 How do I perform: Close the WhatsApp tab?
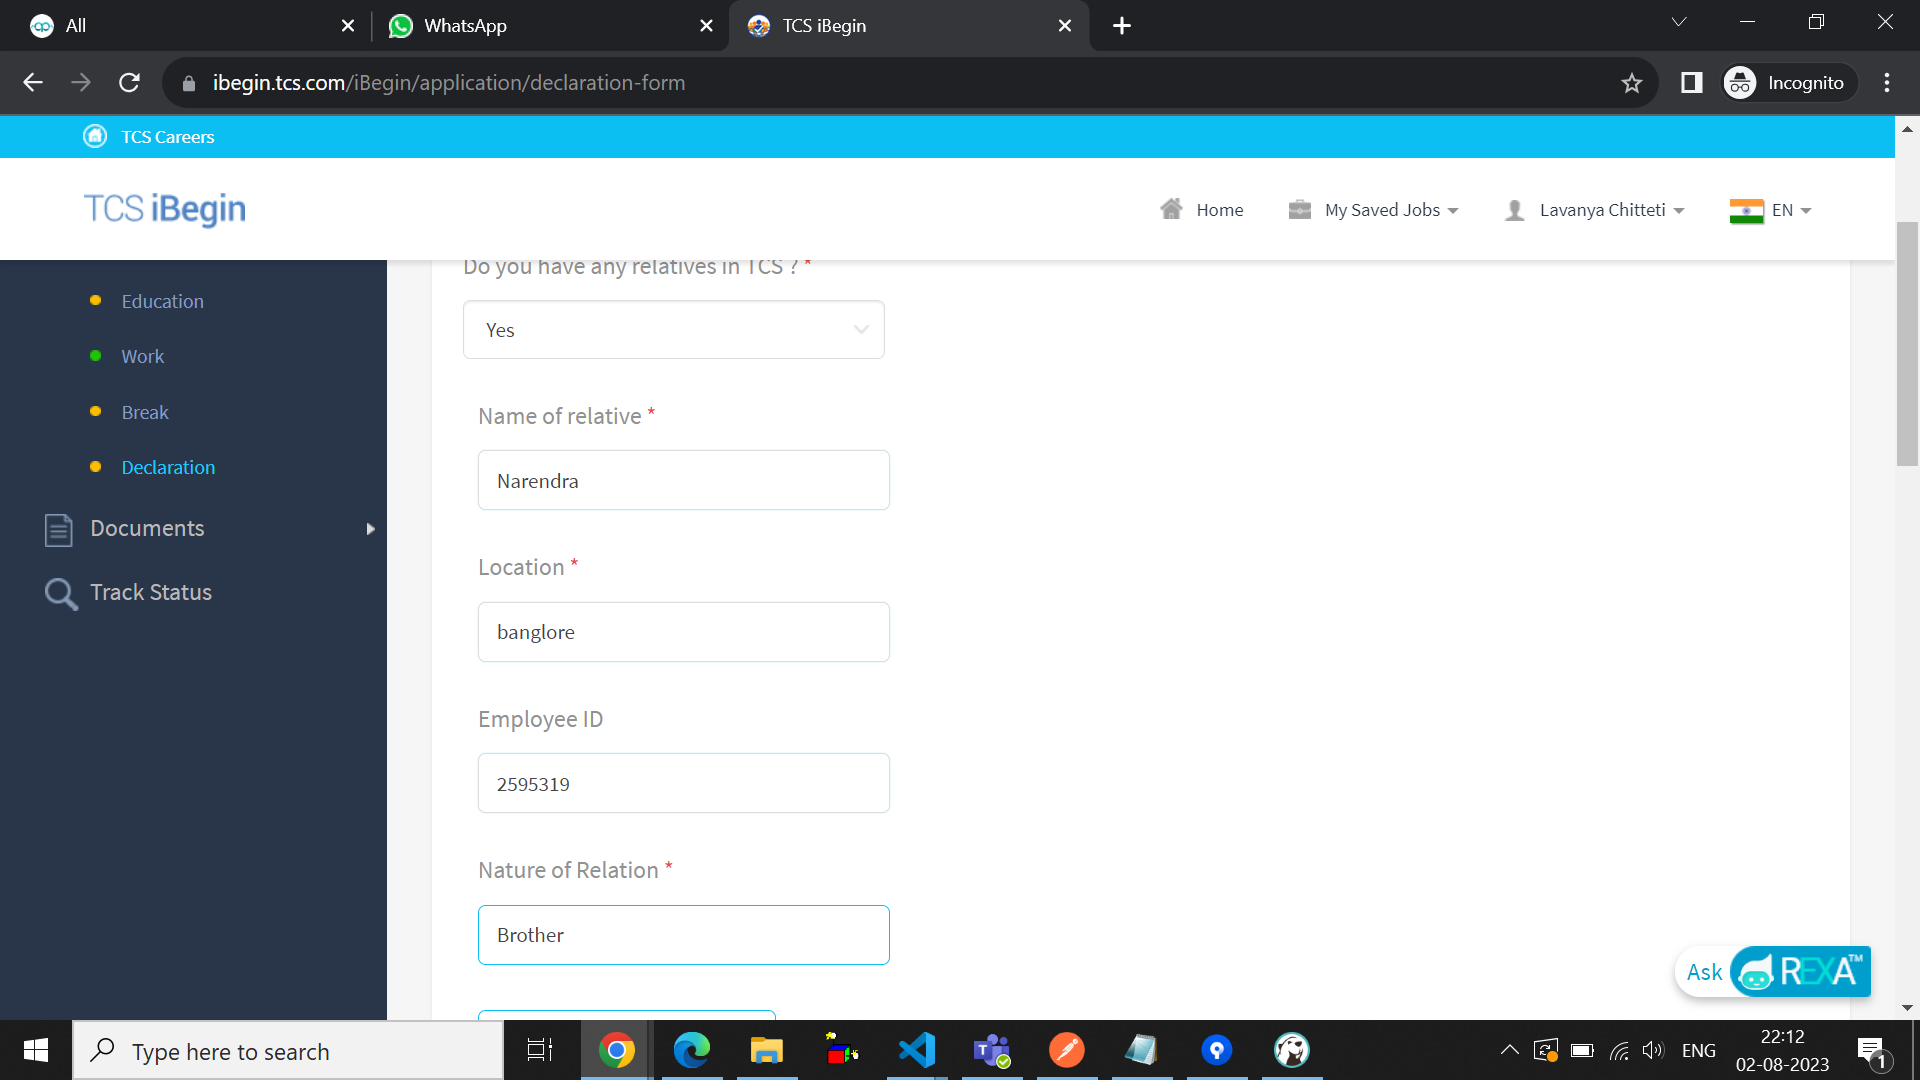(x=707, y=26)
